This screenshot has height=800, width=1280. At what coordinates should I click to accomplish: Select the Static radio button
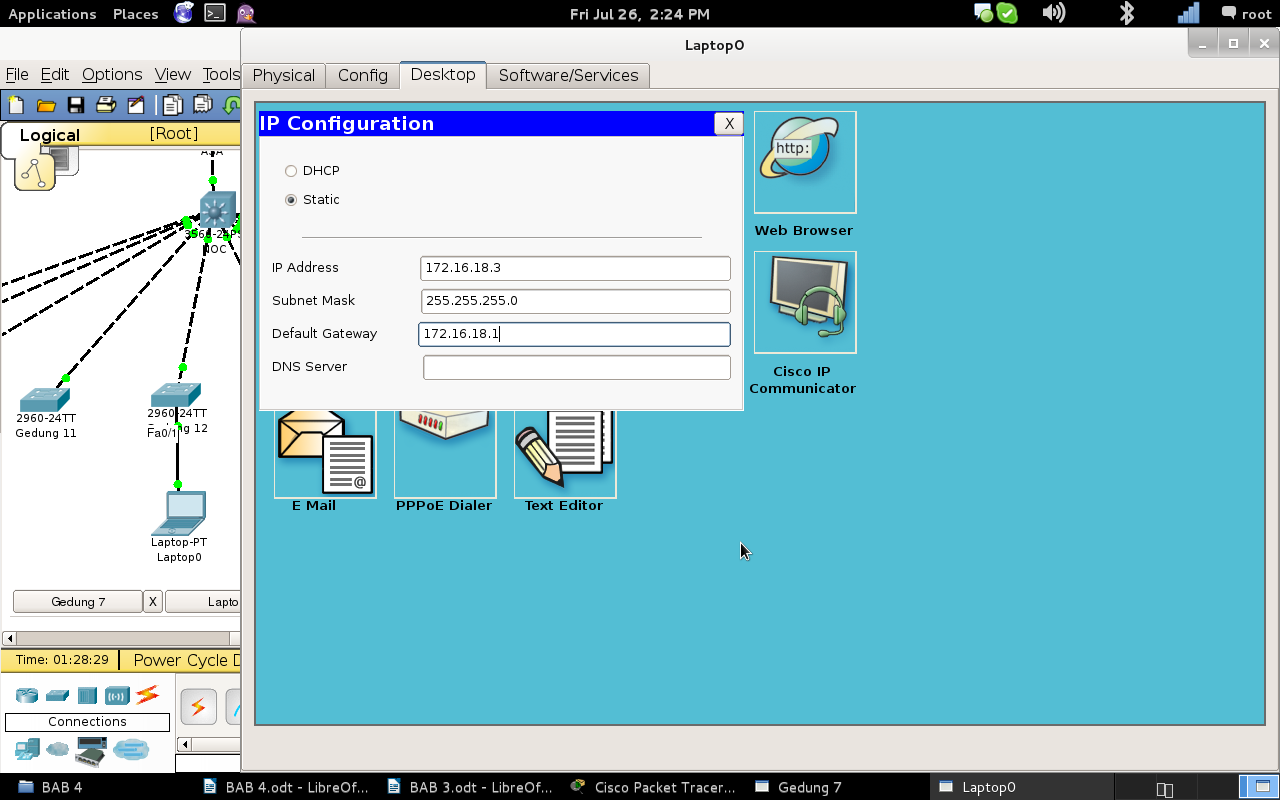point(291,200)
